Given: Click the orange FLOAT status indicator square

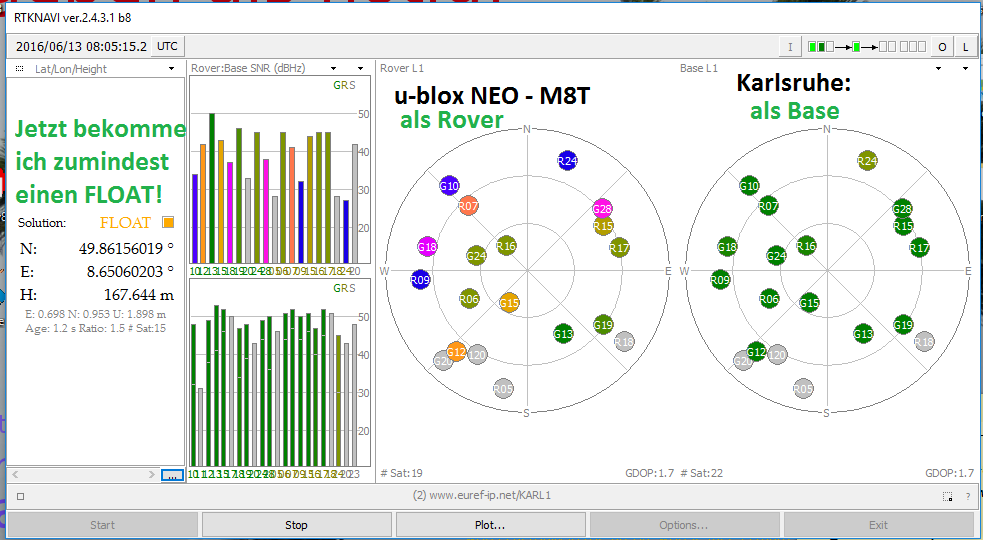Looking at the screenshot, I should (x=168, y=222).
